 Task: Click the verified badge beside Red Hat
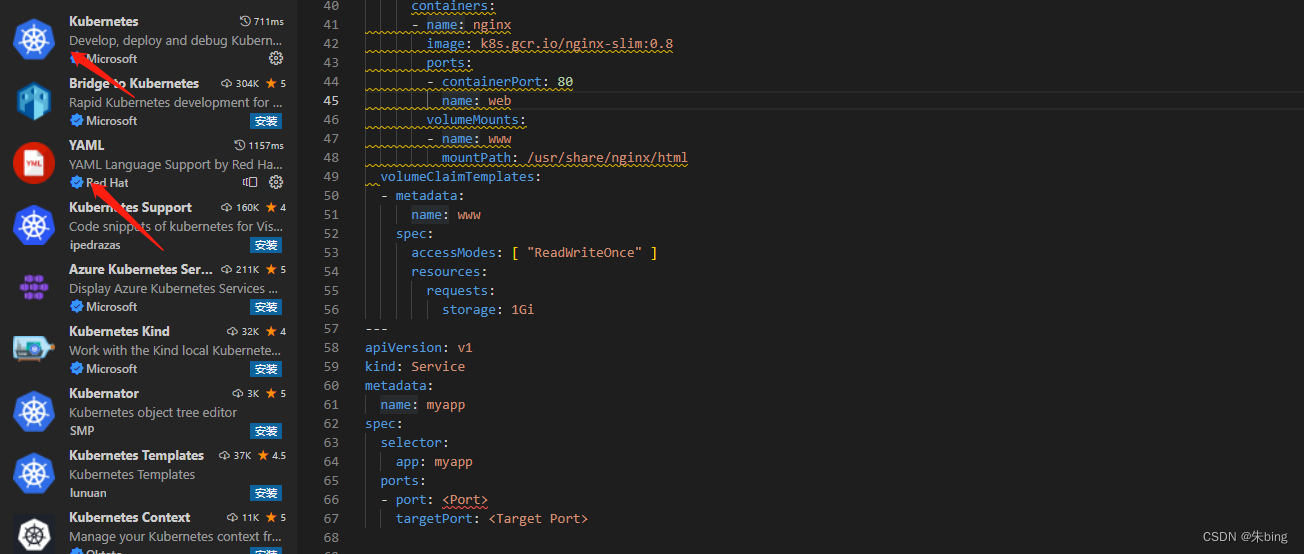[76, 182]
